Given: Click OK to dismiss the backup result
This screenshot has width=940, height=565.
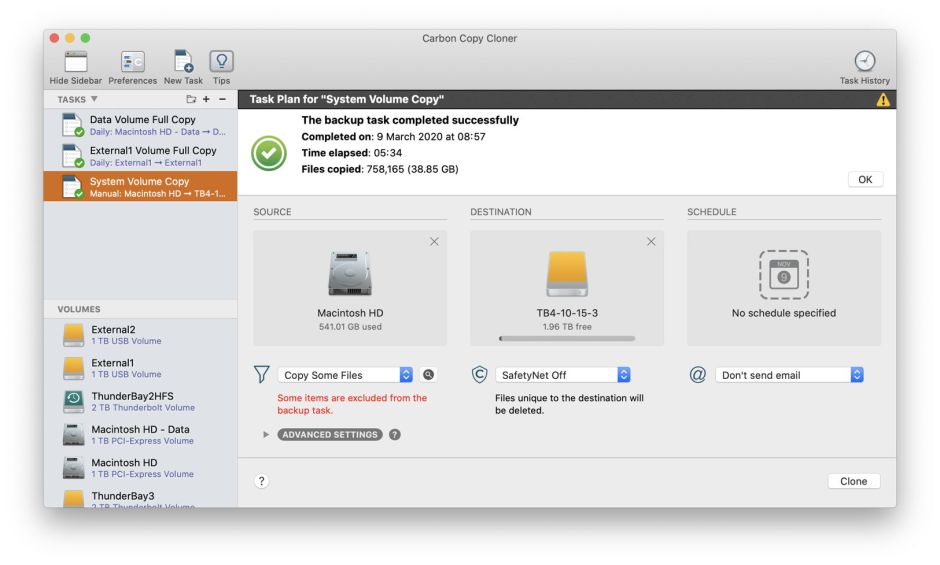Looking at the screenshot, I should point(865,180).
